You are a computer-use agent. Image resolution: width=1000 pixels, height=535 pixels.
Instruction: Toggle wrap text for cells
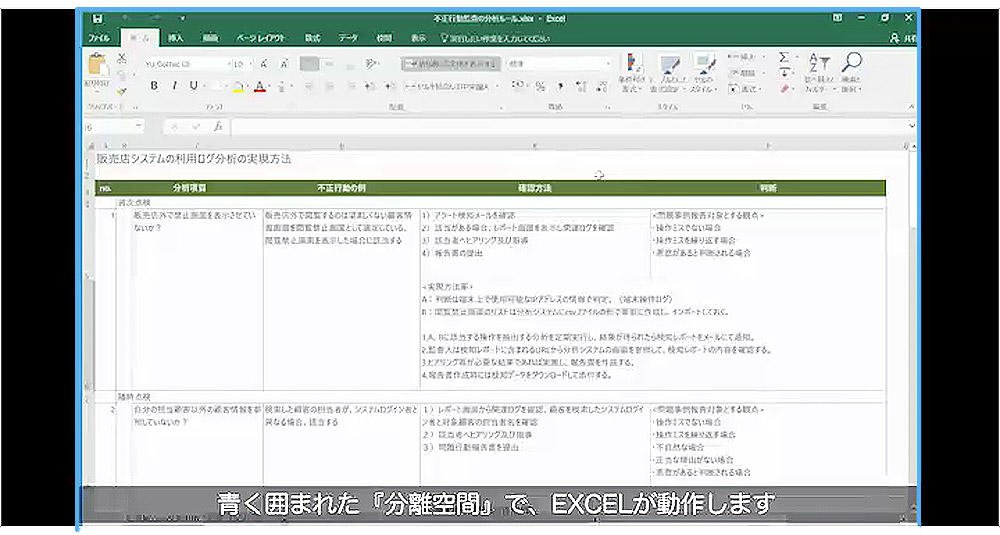coord(450,64)
